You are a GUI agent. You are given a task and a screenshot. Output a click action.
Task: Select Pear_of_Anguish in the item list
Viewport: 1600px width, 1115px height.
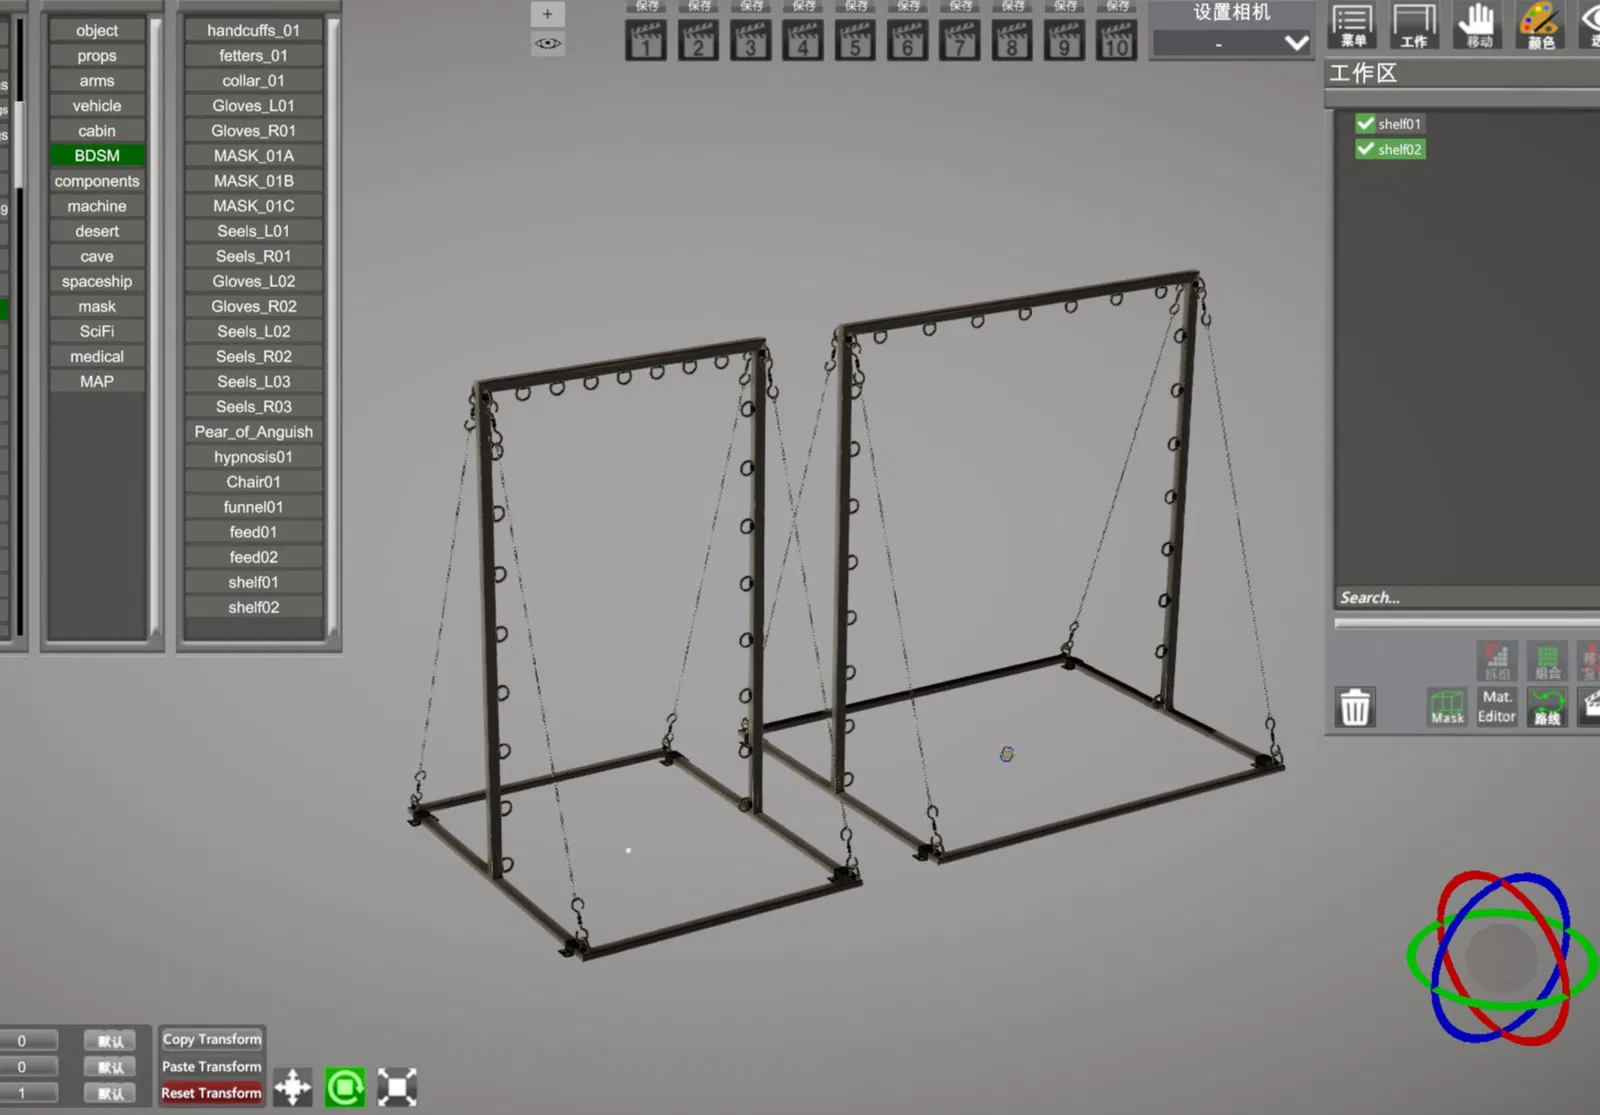coord(254,432)
